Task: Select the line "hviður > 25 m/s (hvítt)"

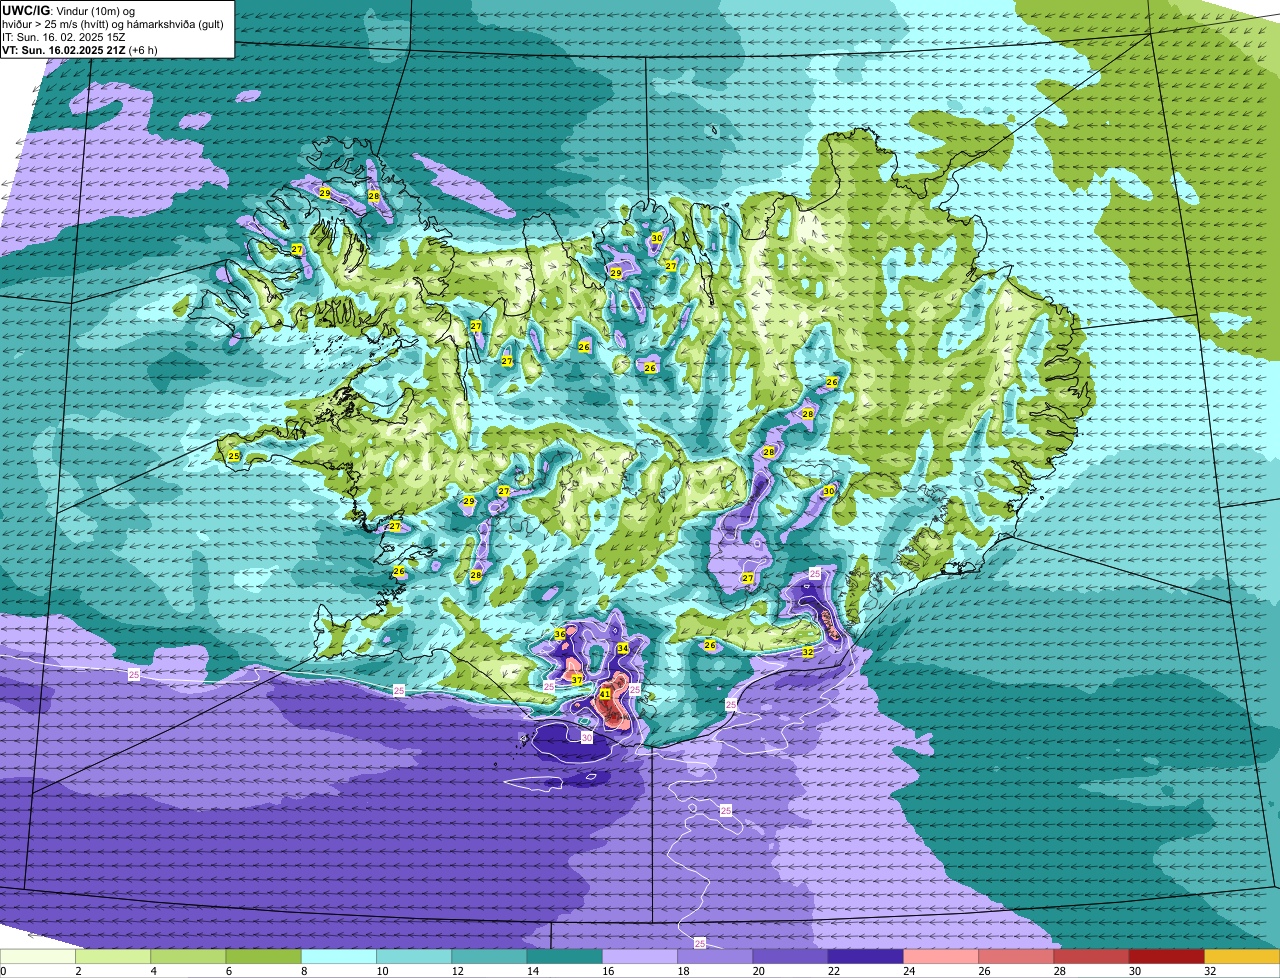Action: [x=57, y=23]
